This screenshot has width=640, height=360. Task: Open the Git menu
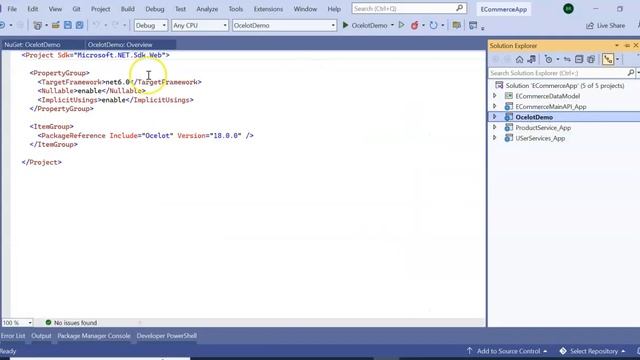pyautogui.click(x=76, y=9)
